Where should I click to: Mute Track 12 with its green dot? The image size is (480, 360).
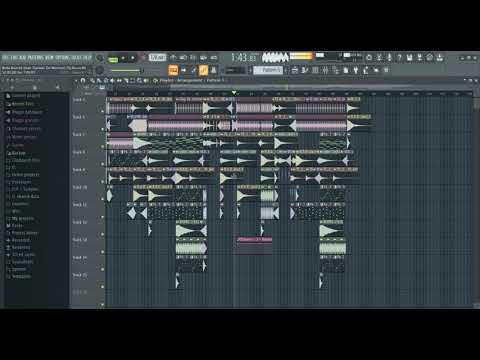pos(102,234)
